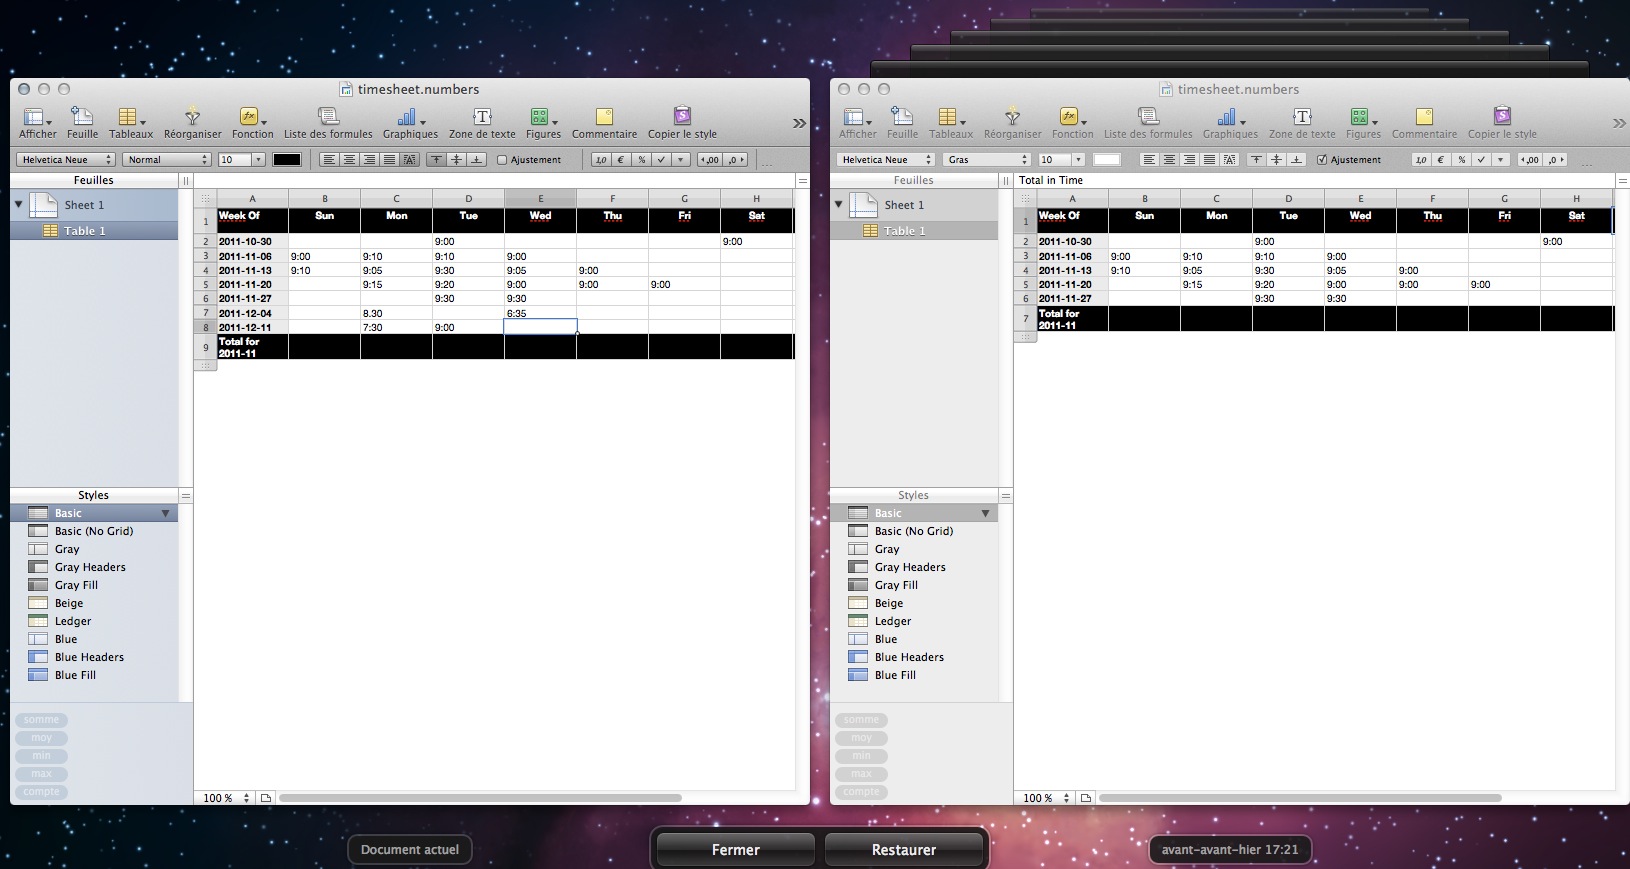
Task: Click Commentaire icon in right window
Action: pyautogui.click(x=1424, y=117)
